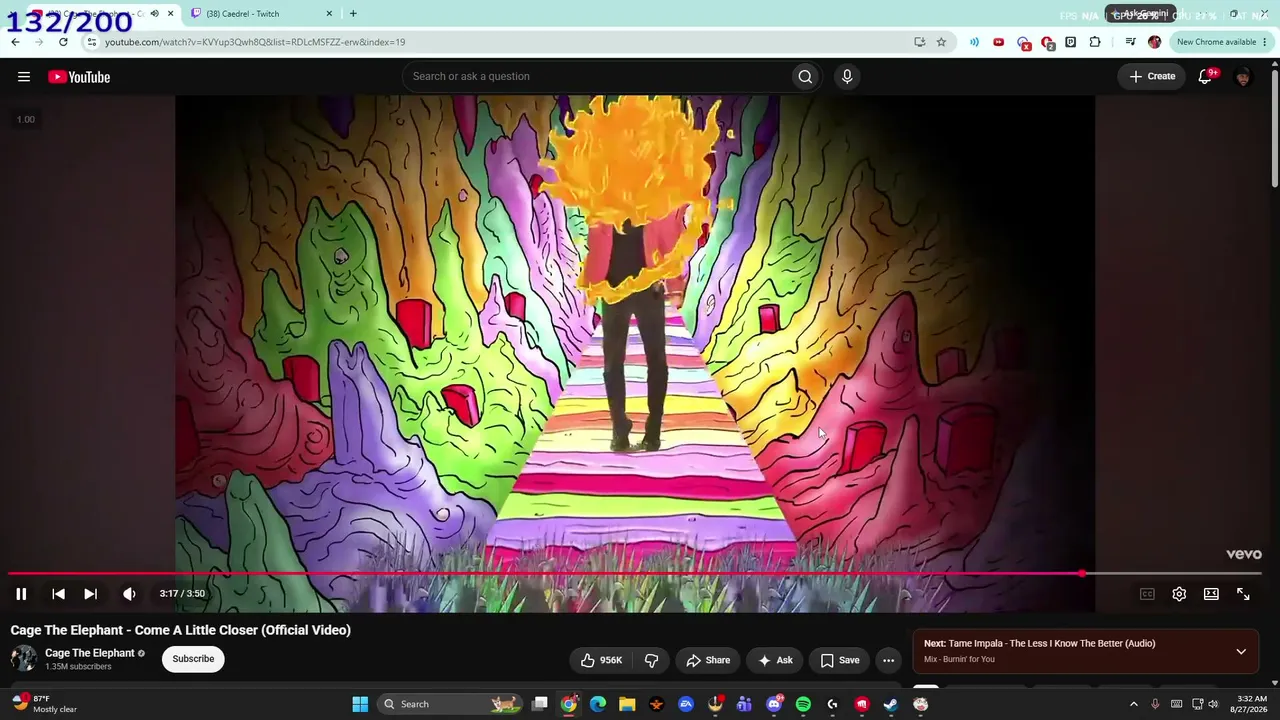The image size is (1280, 720).
Task: Open the video title Come A Little Closer
Action: click(181, 630)
